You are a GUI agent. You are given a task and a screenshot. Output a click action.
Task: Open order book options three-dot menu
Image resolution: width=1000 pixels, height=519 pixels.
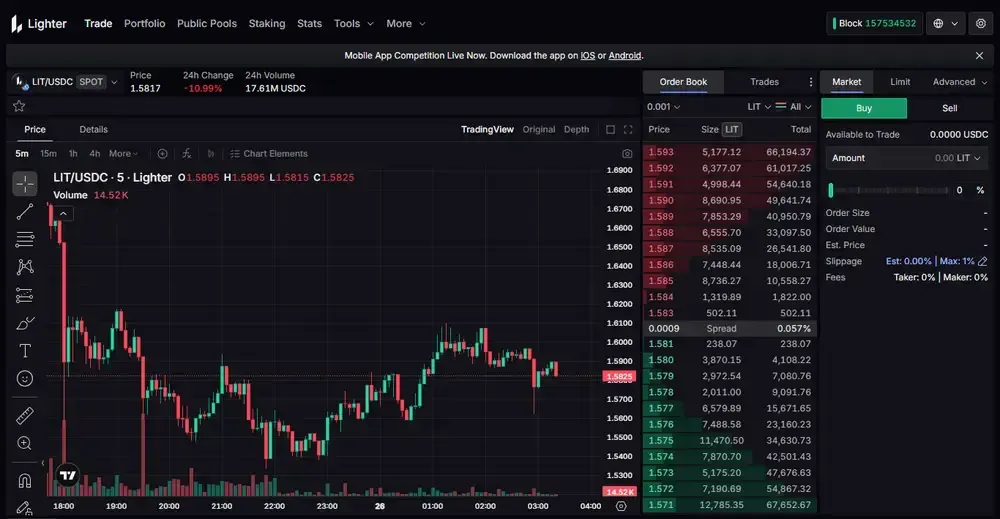[x=811, y=82]
